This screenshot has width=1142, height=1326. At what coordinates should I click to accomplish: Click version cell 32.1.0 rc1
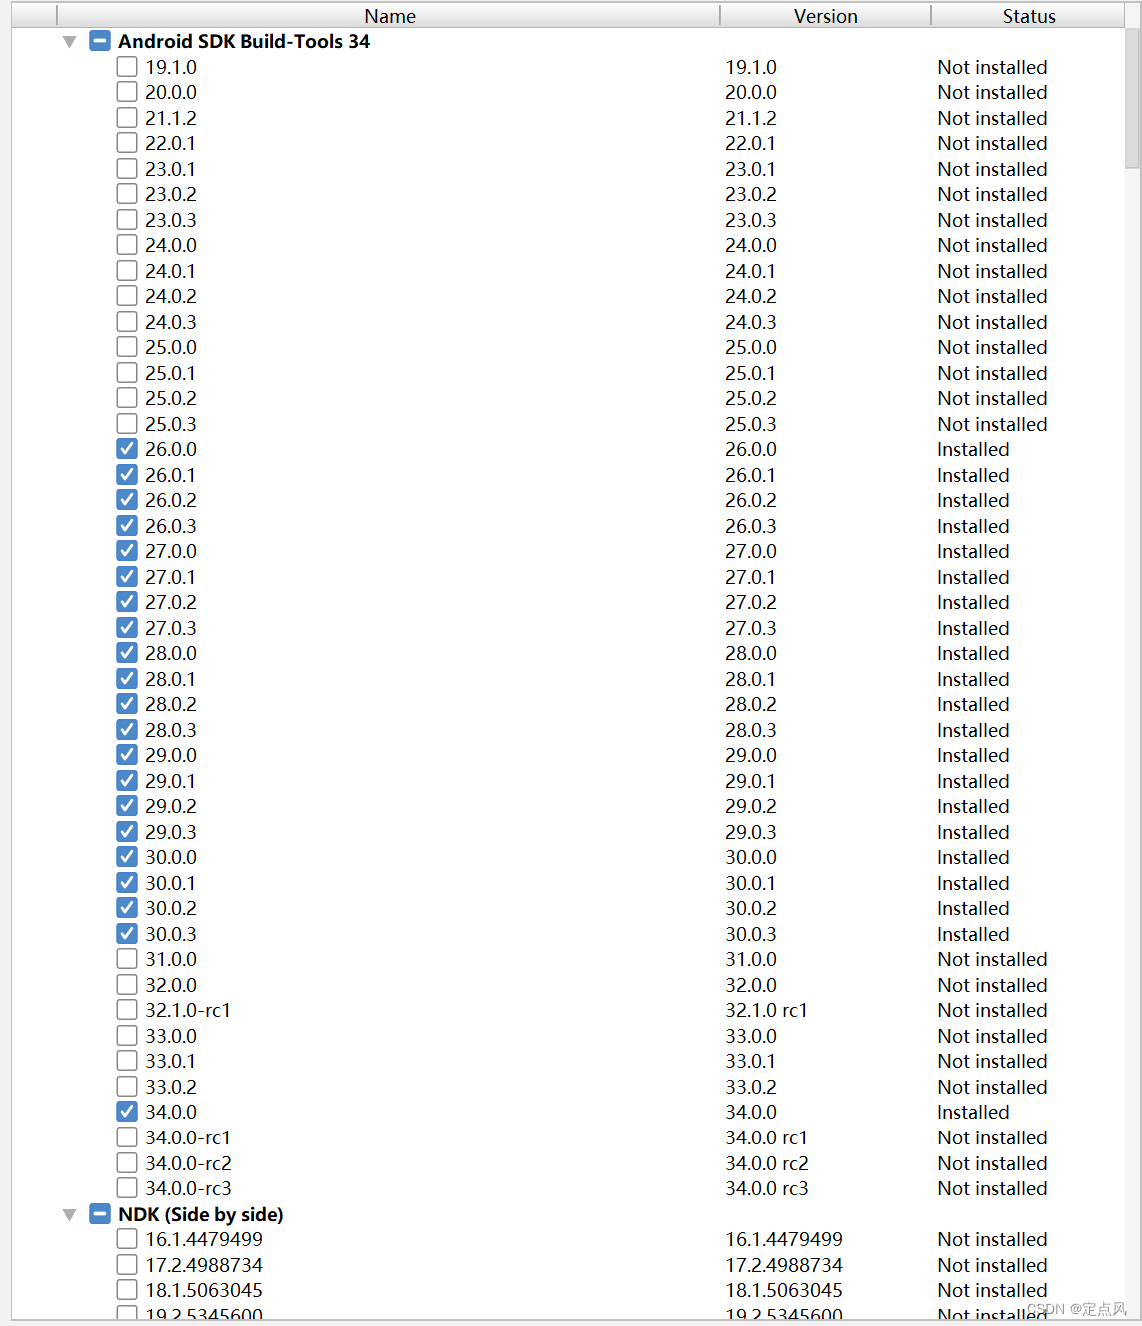(766, 1010)
